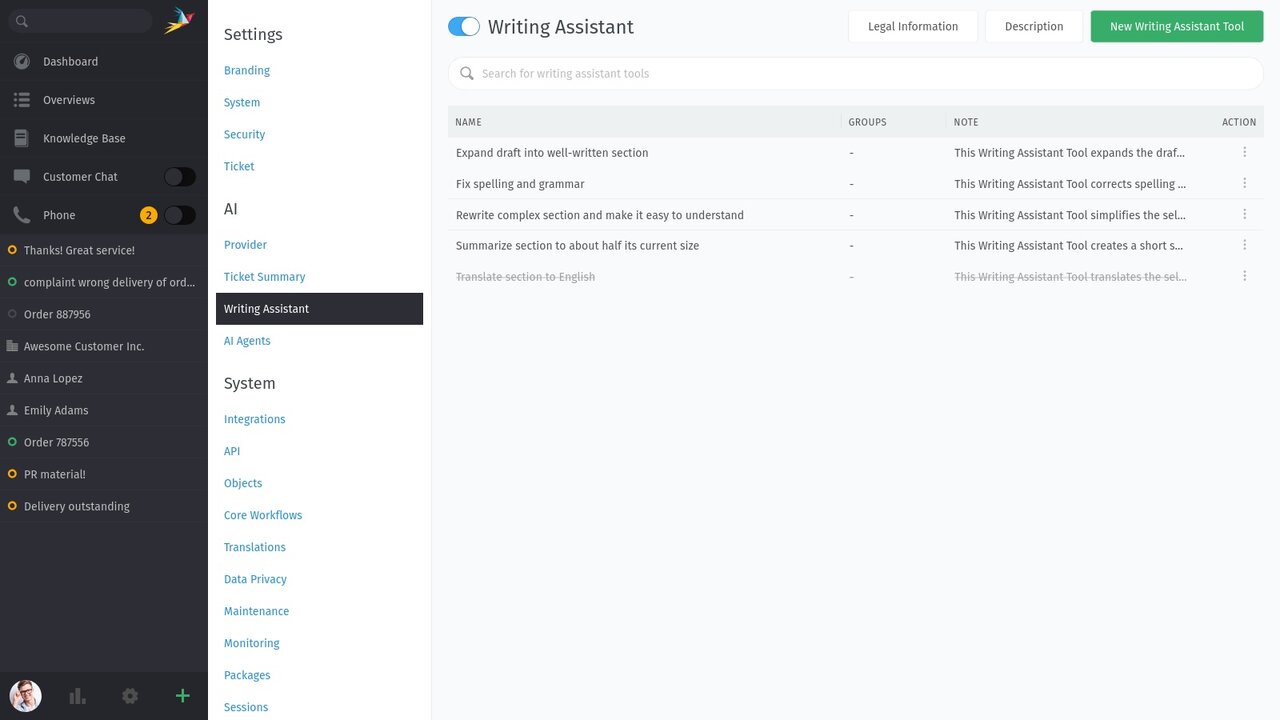1280x720 pixels.
Task: Select the Phone sidebar icon
Action: [x=22, y=214]
